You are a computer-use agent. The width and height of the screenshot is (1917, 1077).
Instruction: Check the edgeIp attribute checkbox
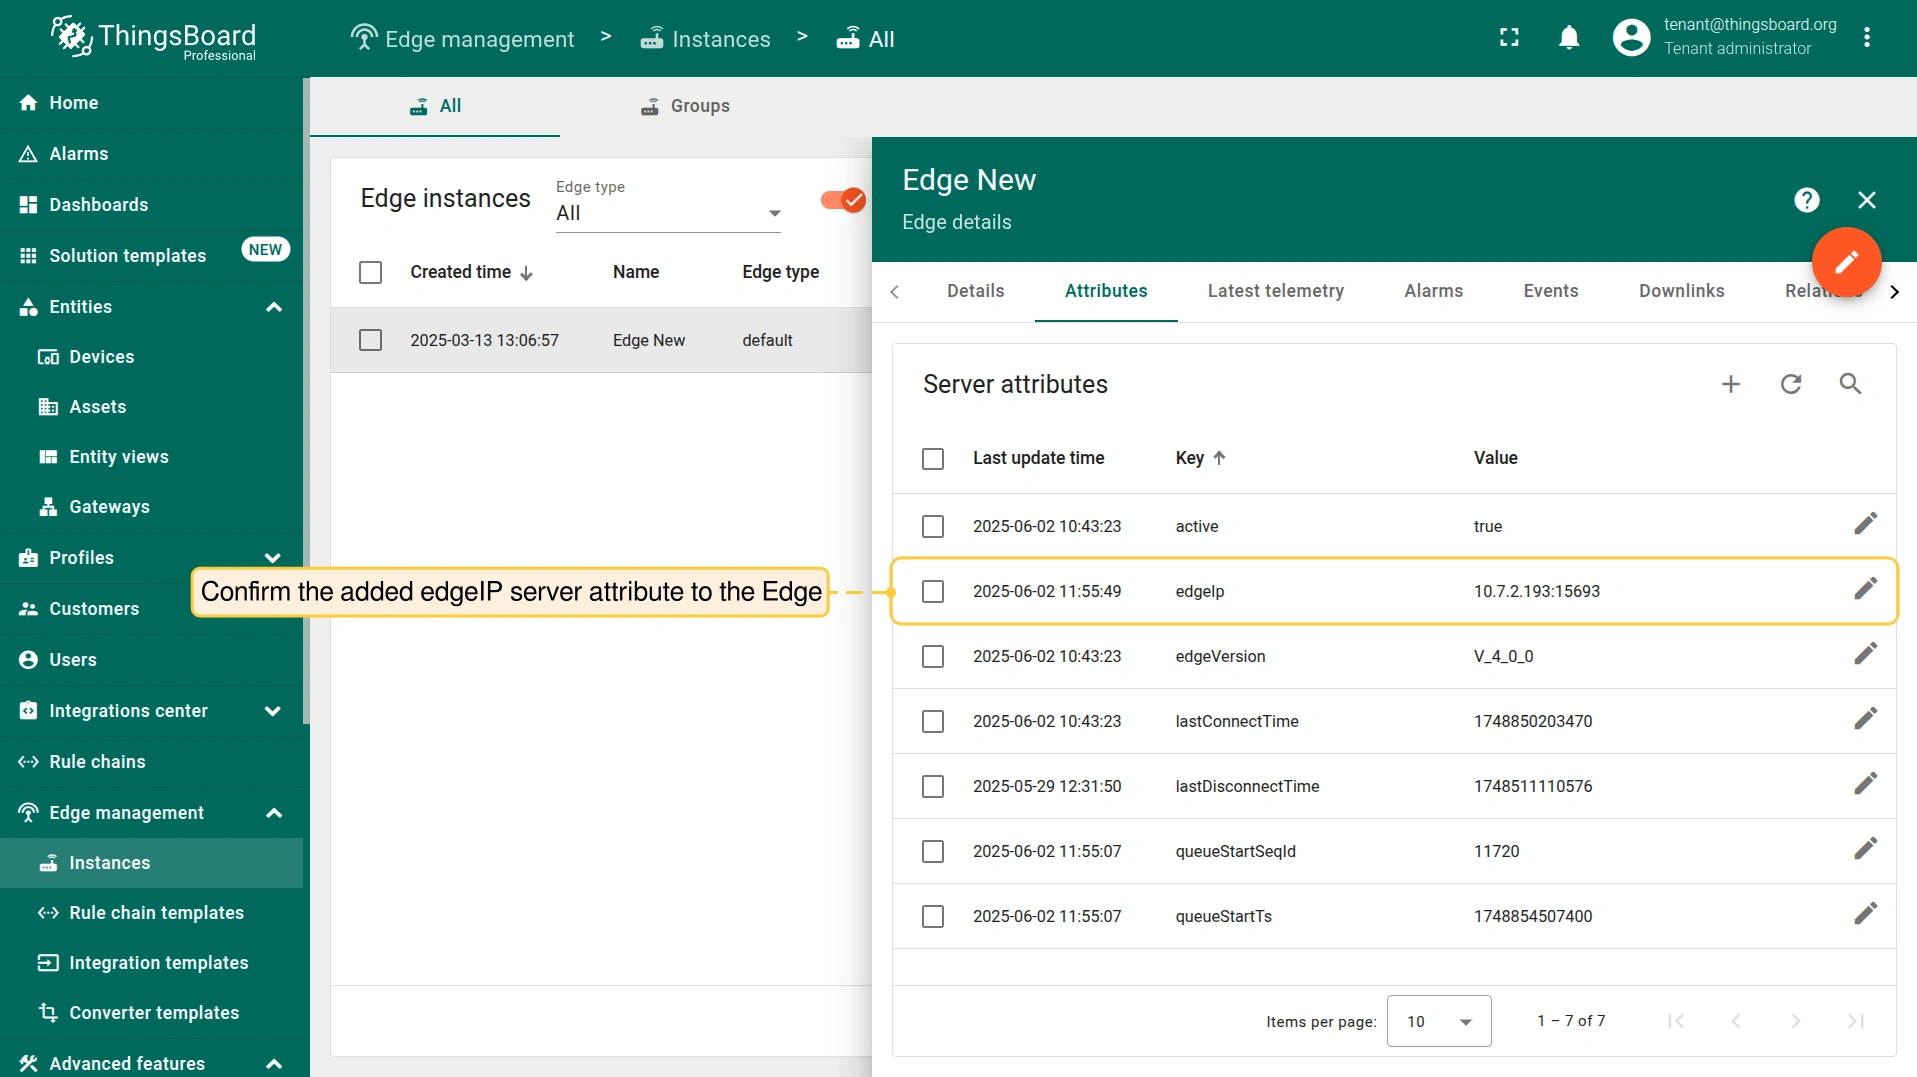933,591
